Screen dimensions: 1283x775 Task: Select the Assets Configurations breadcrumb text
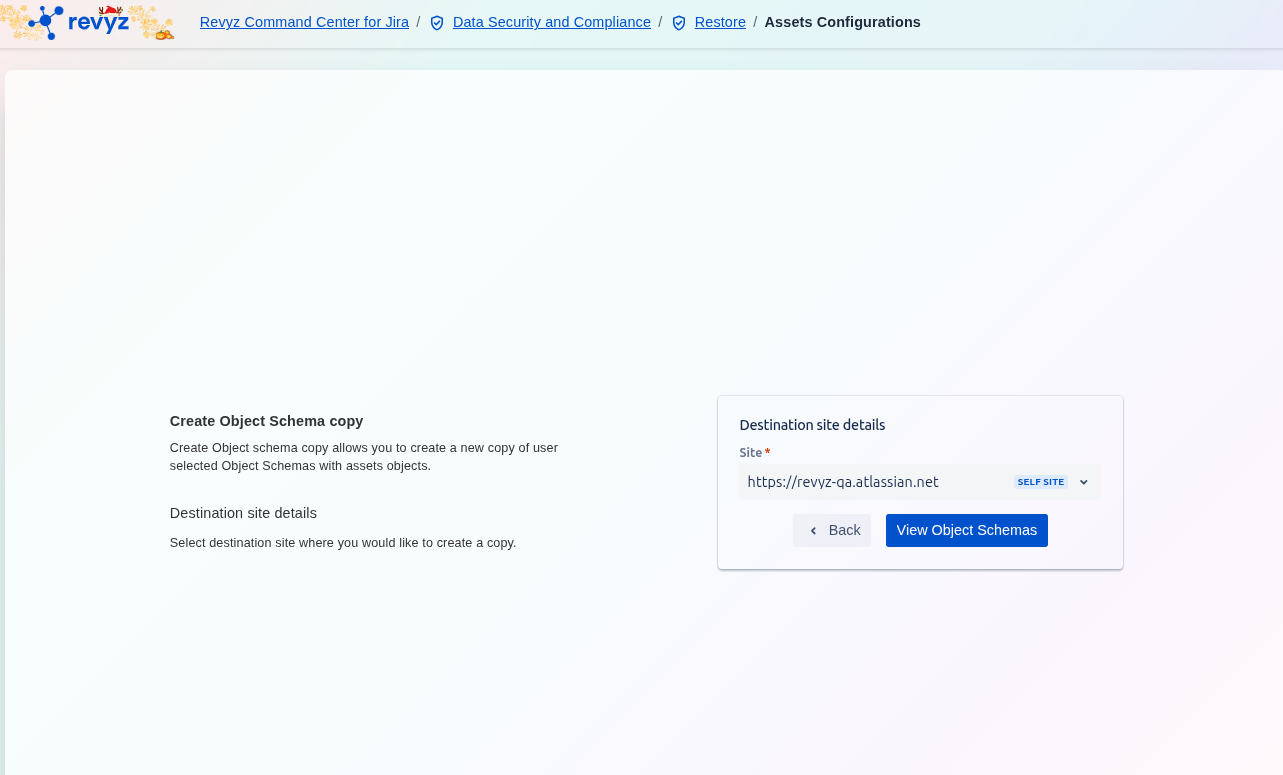(842, 22)
